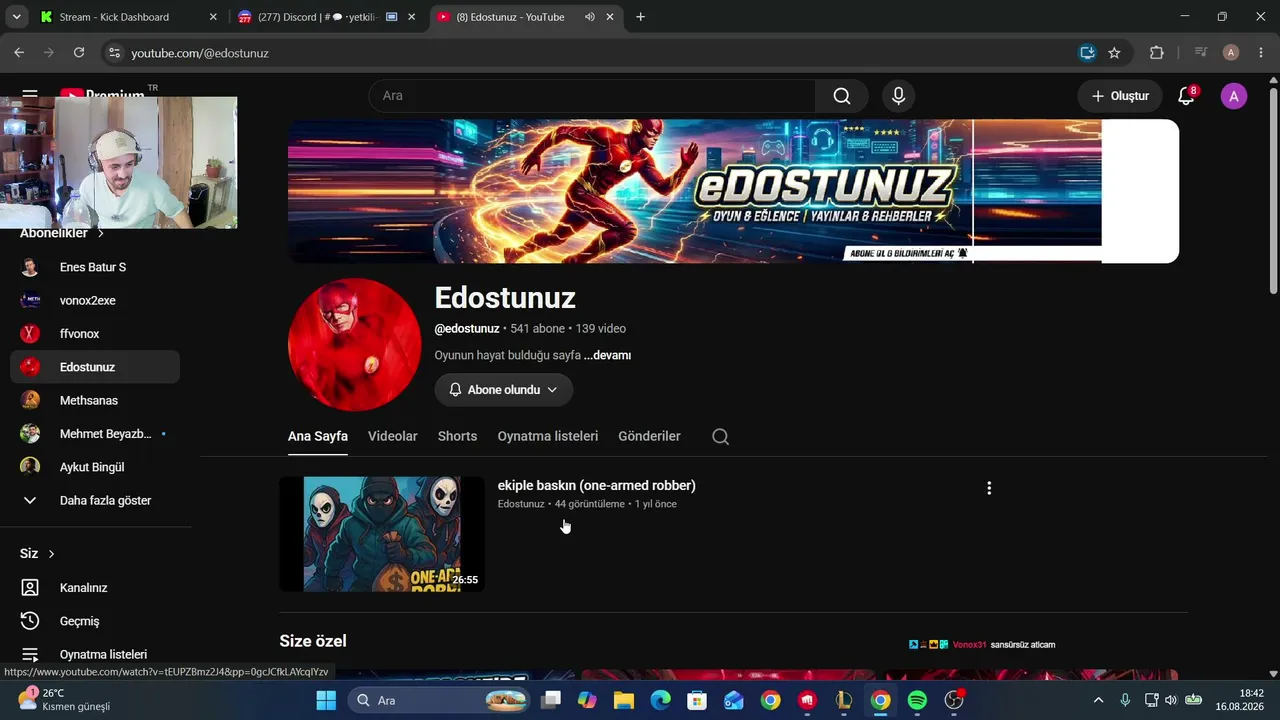Go to Methsanas channel
Image resolution: width=1280 pixels, height=720 pixels.
click(95, 400)
